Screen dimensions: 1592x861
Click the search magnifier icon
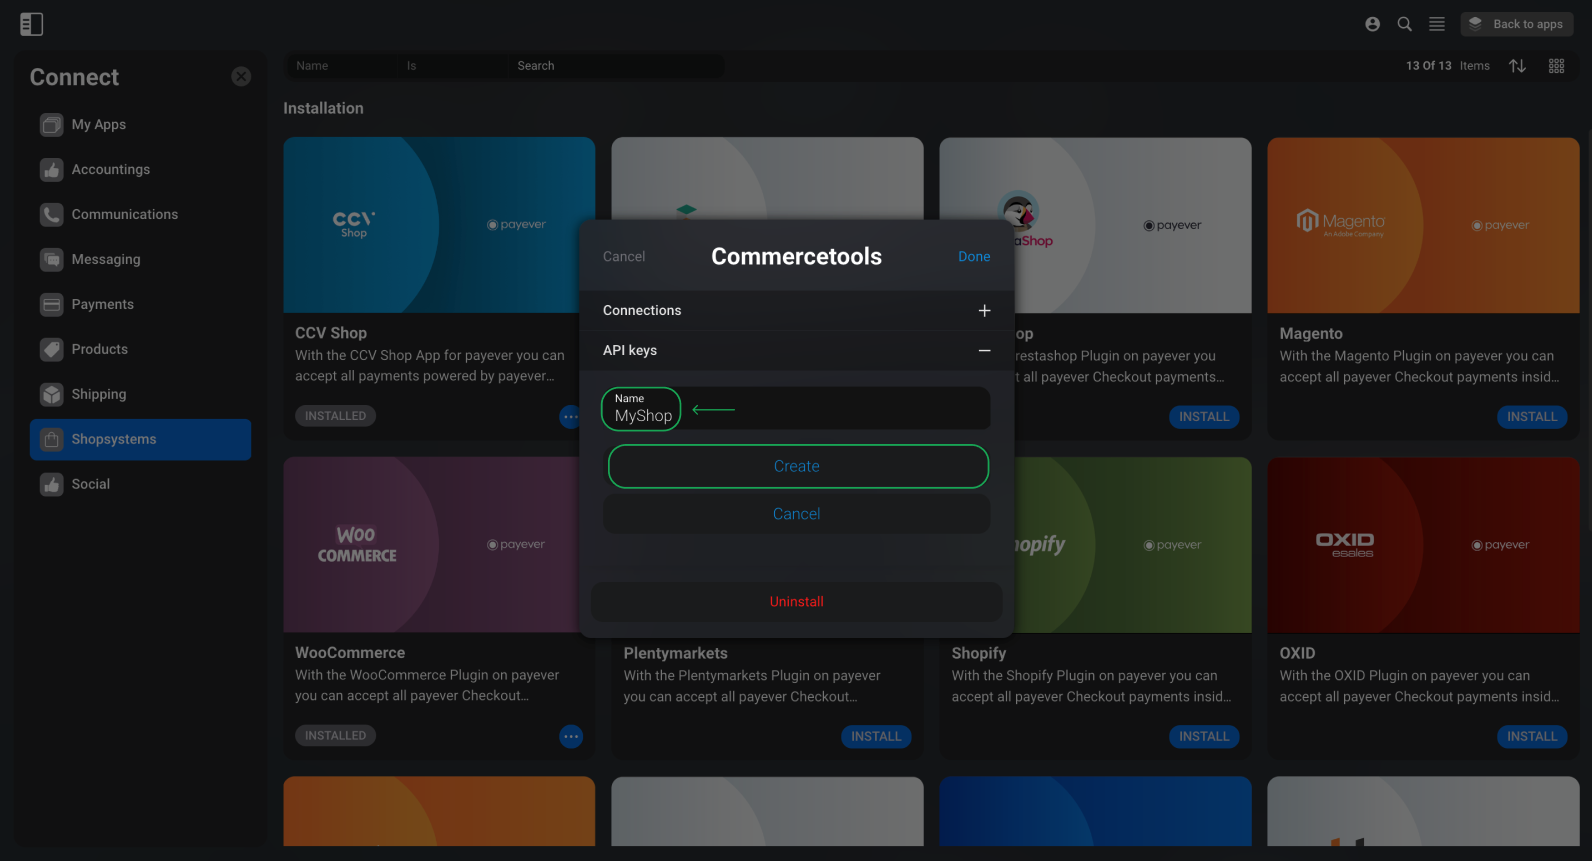point(1404,24)
